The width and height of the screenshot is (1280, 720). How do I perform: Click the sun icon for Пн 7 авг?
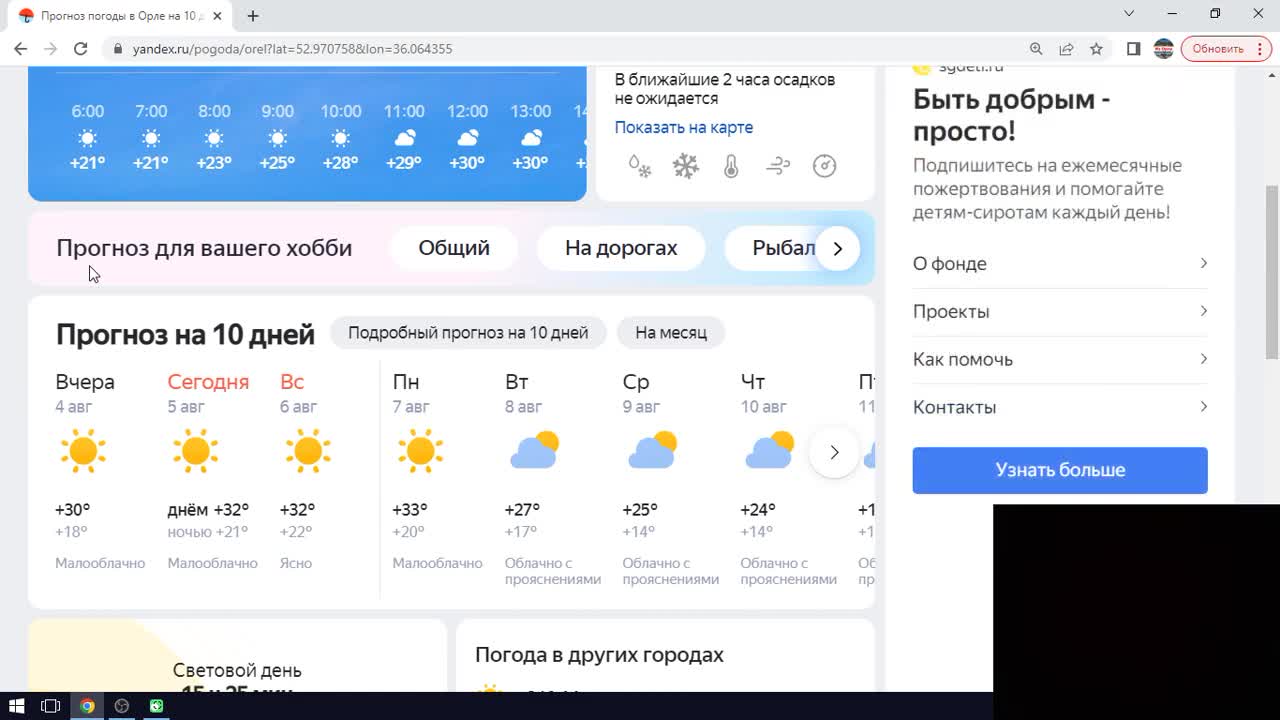click(420, 452)
